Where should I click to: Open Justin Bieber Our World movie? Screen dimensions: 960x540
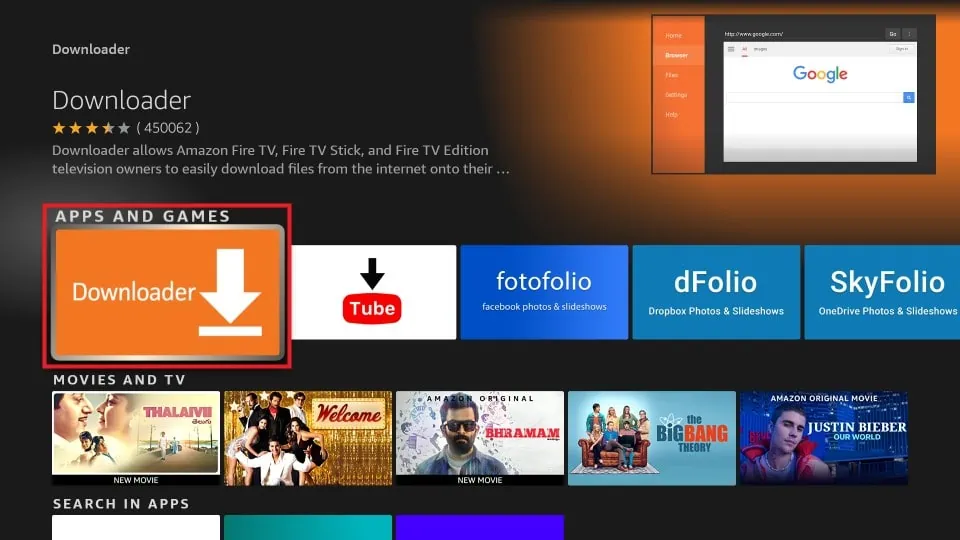click(x=824, y=438)
